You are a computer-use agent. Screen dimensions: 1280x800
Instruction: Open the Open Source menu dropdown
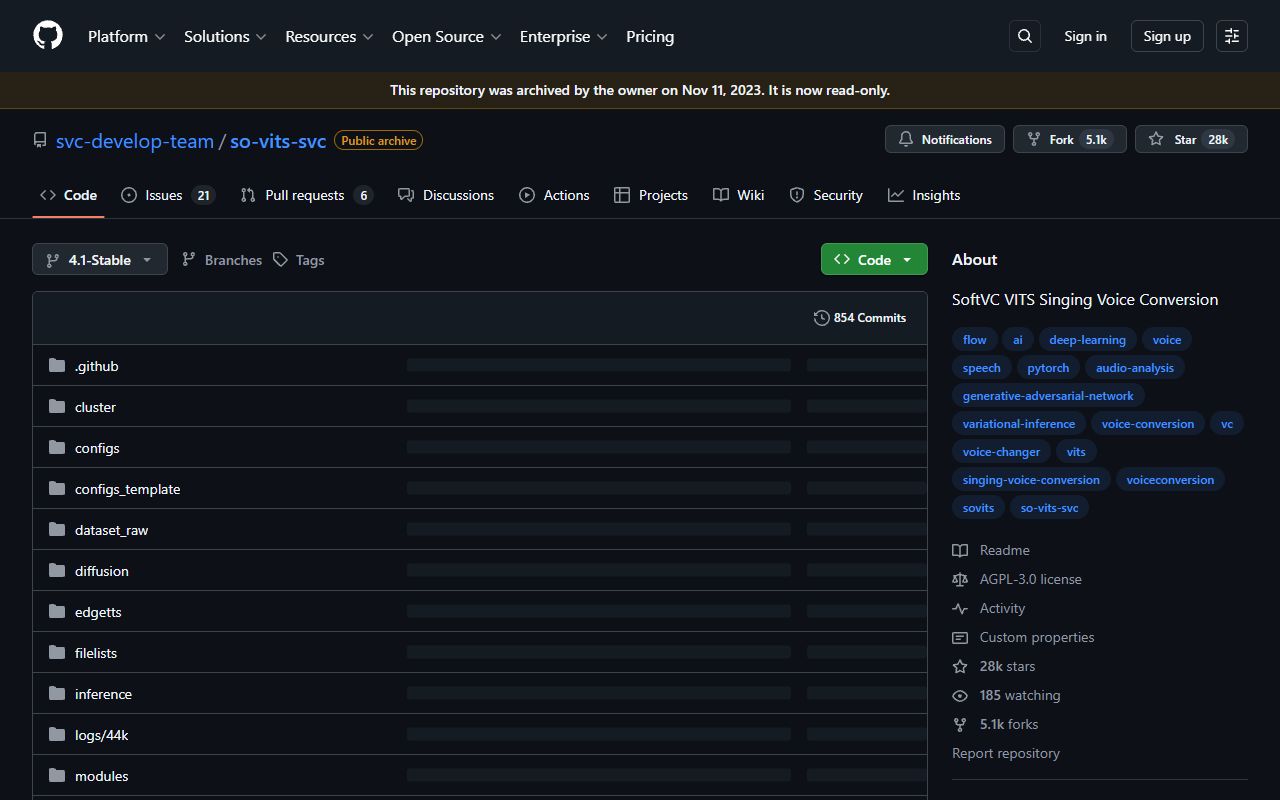point(446,36)
